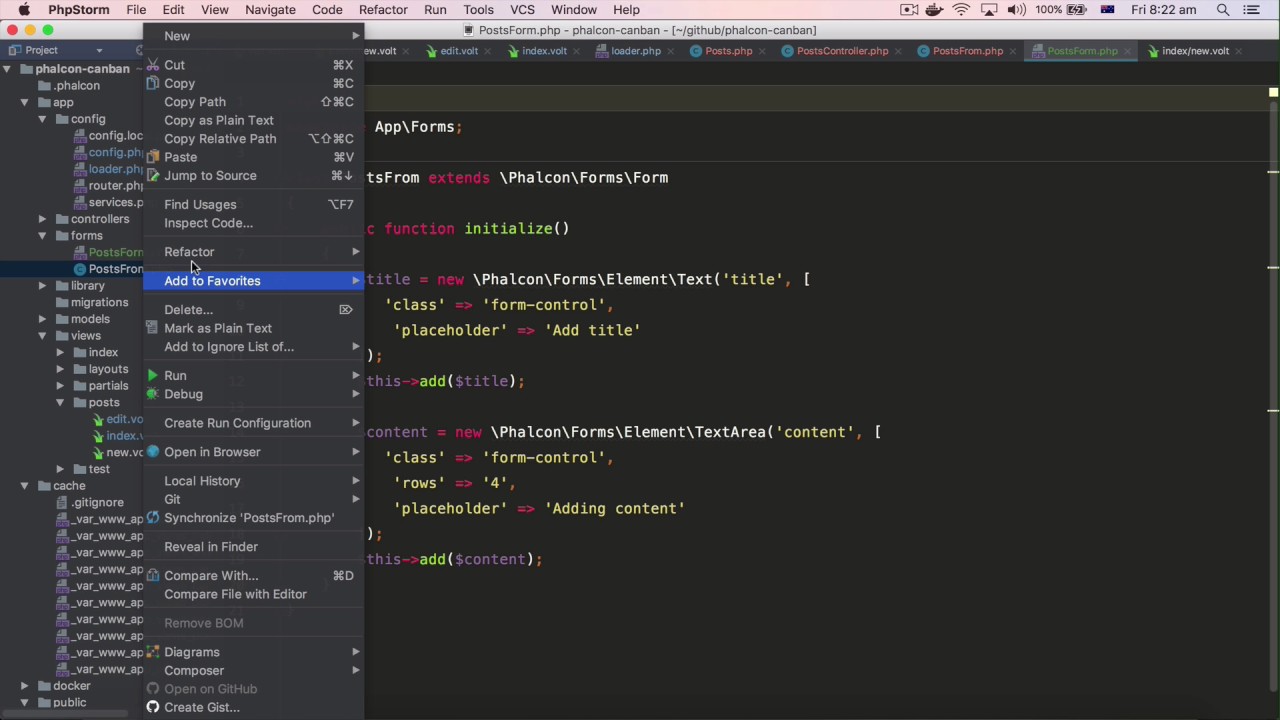Expand the models folder

click(42, 319)
